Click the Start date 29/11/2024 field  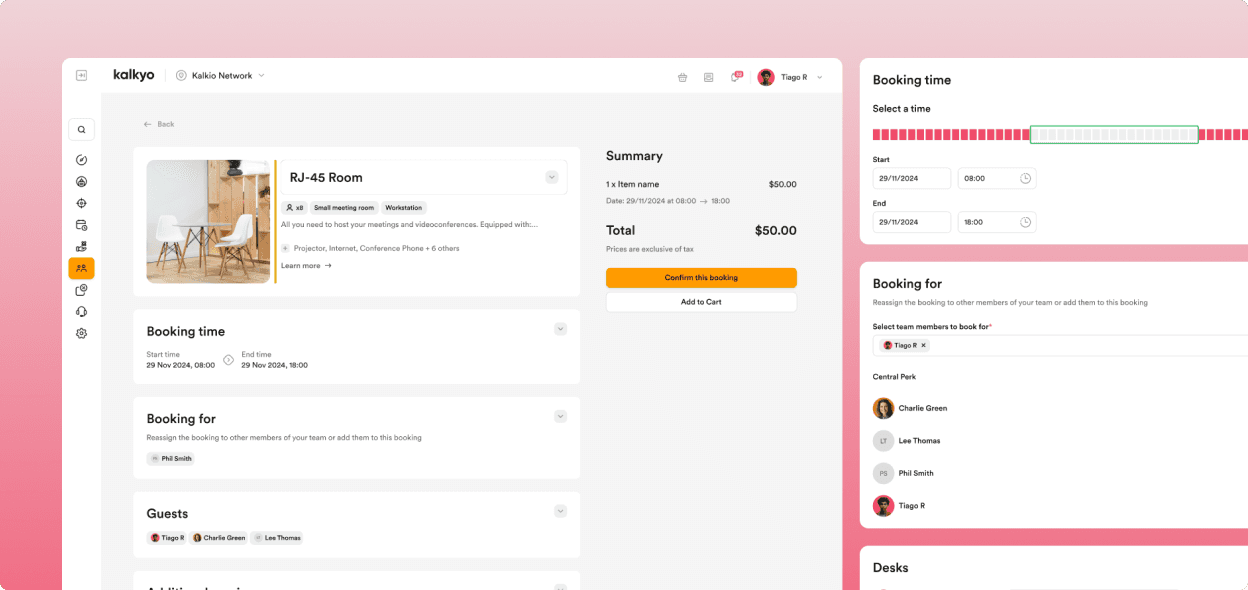912,178
